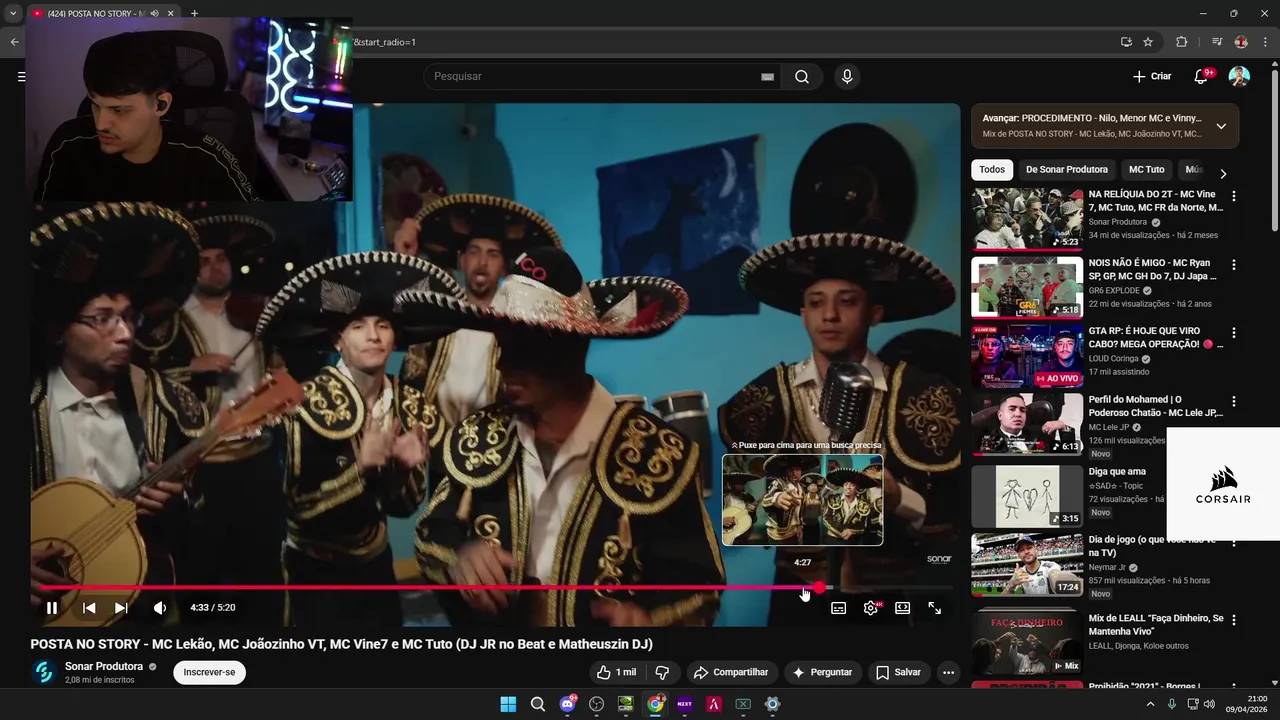Click the Pergunta button
Screen dimensions: 1280x720
(x=822, y=673)
